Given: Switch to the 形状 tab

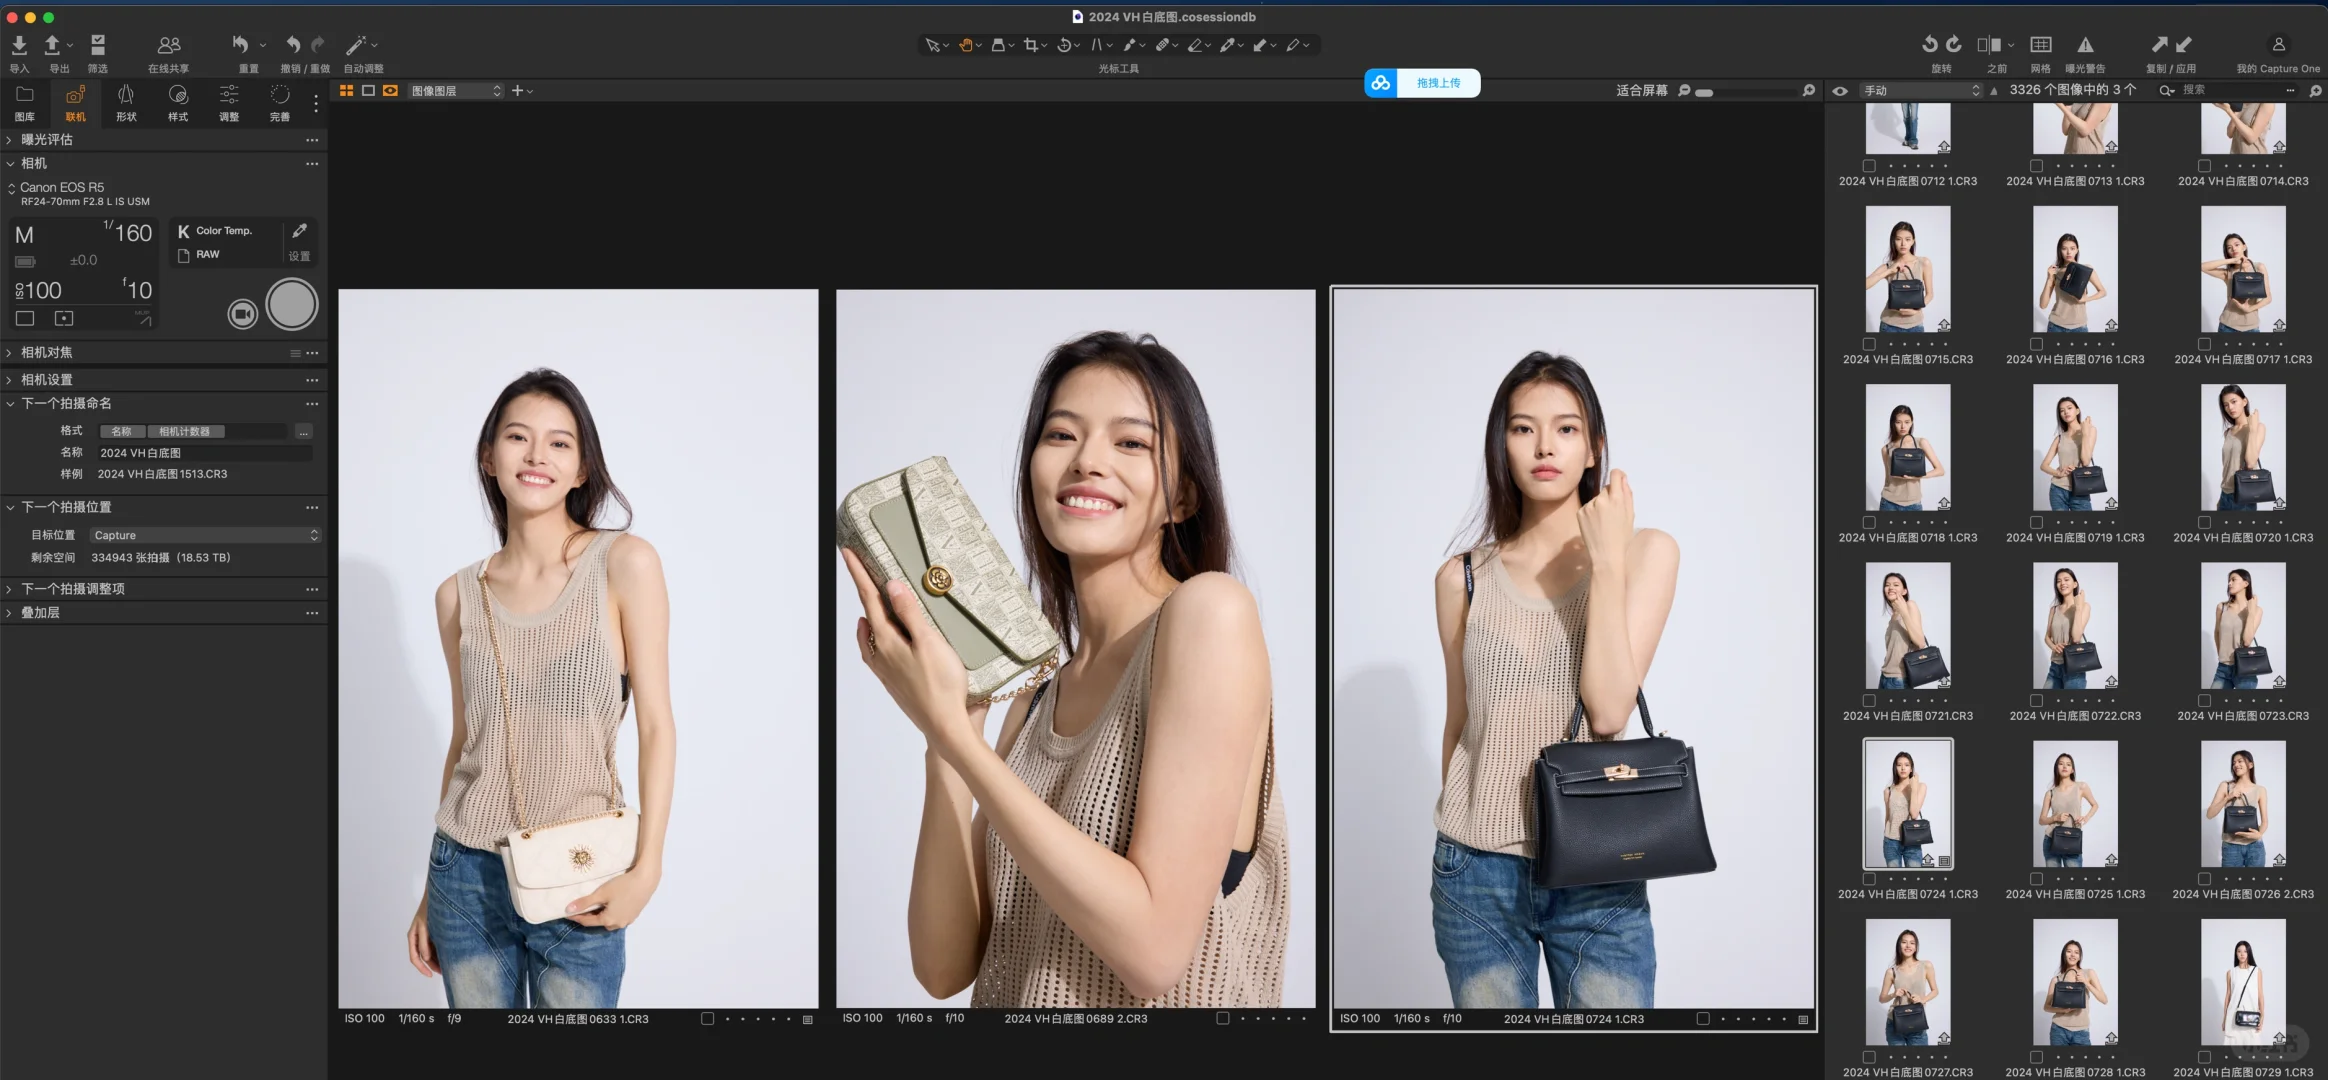Looking at the screenshot, I should click(126, 102).
